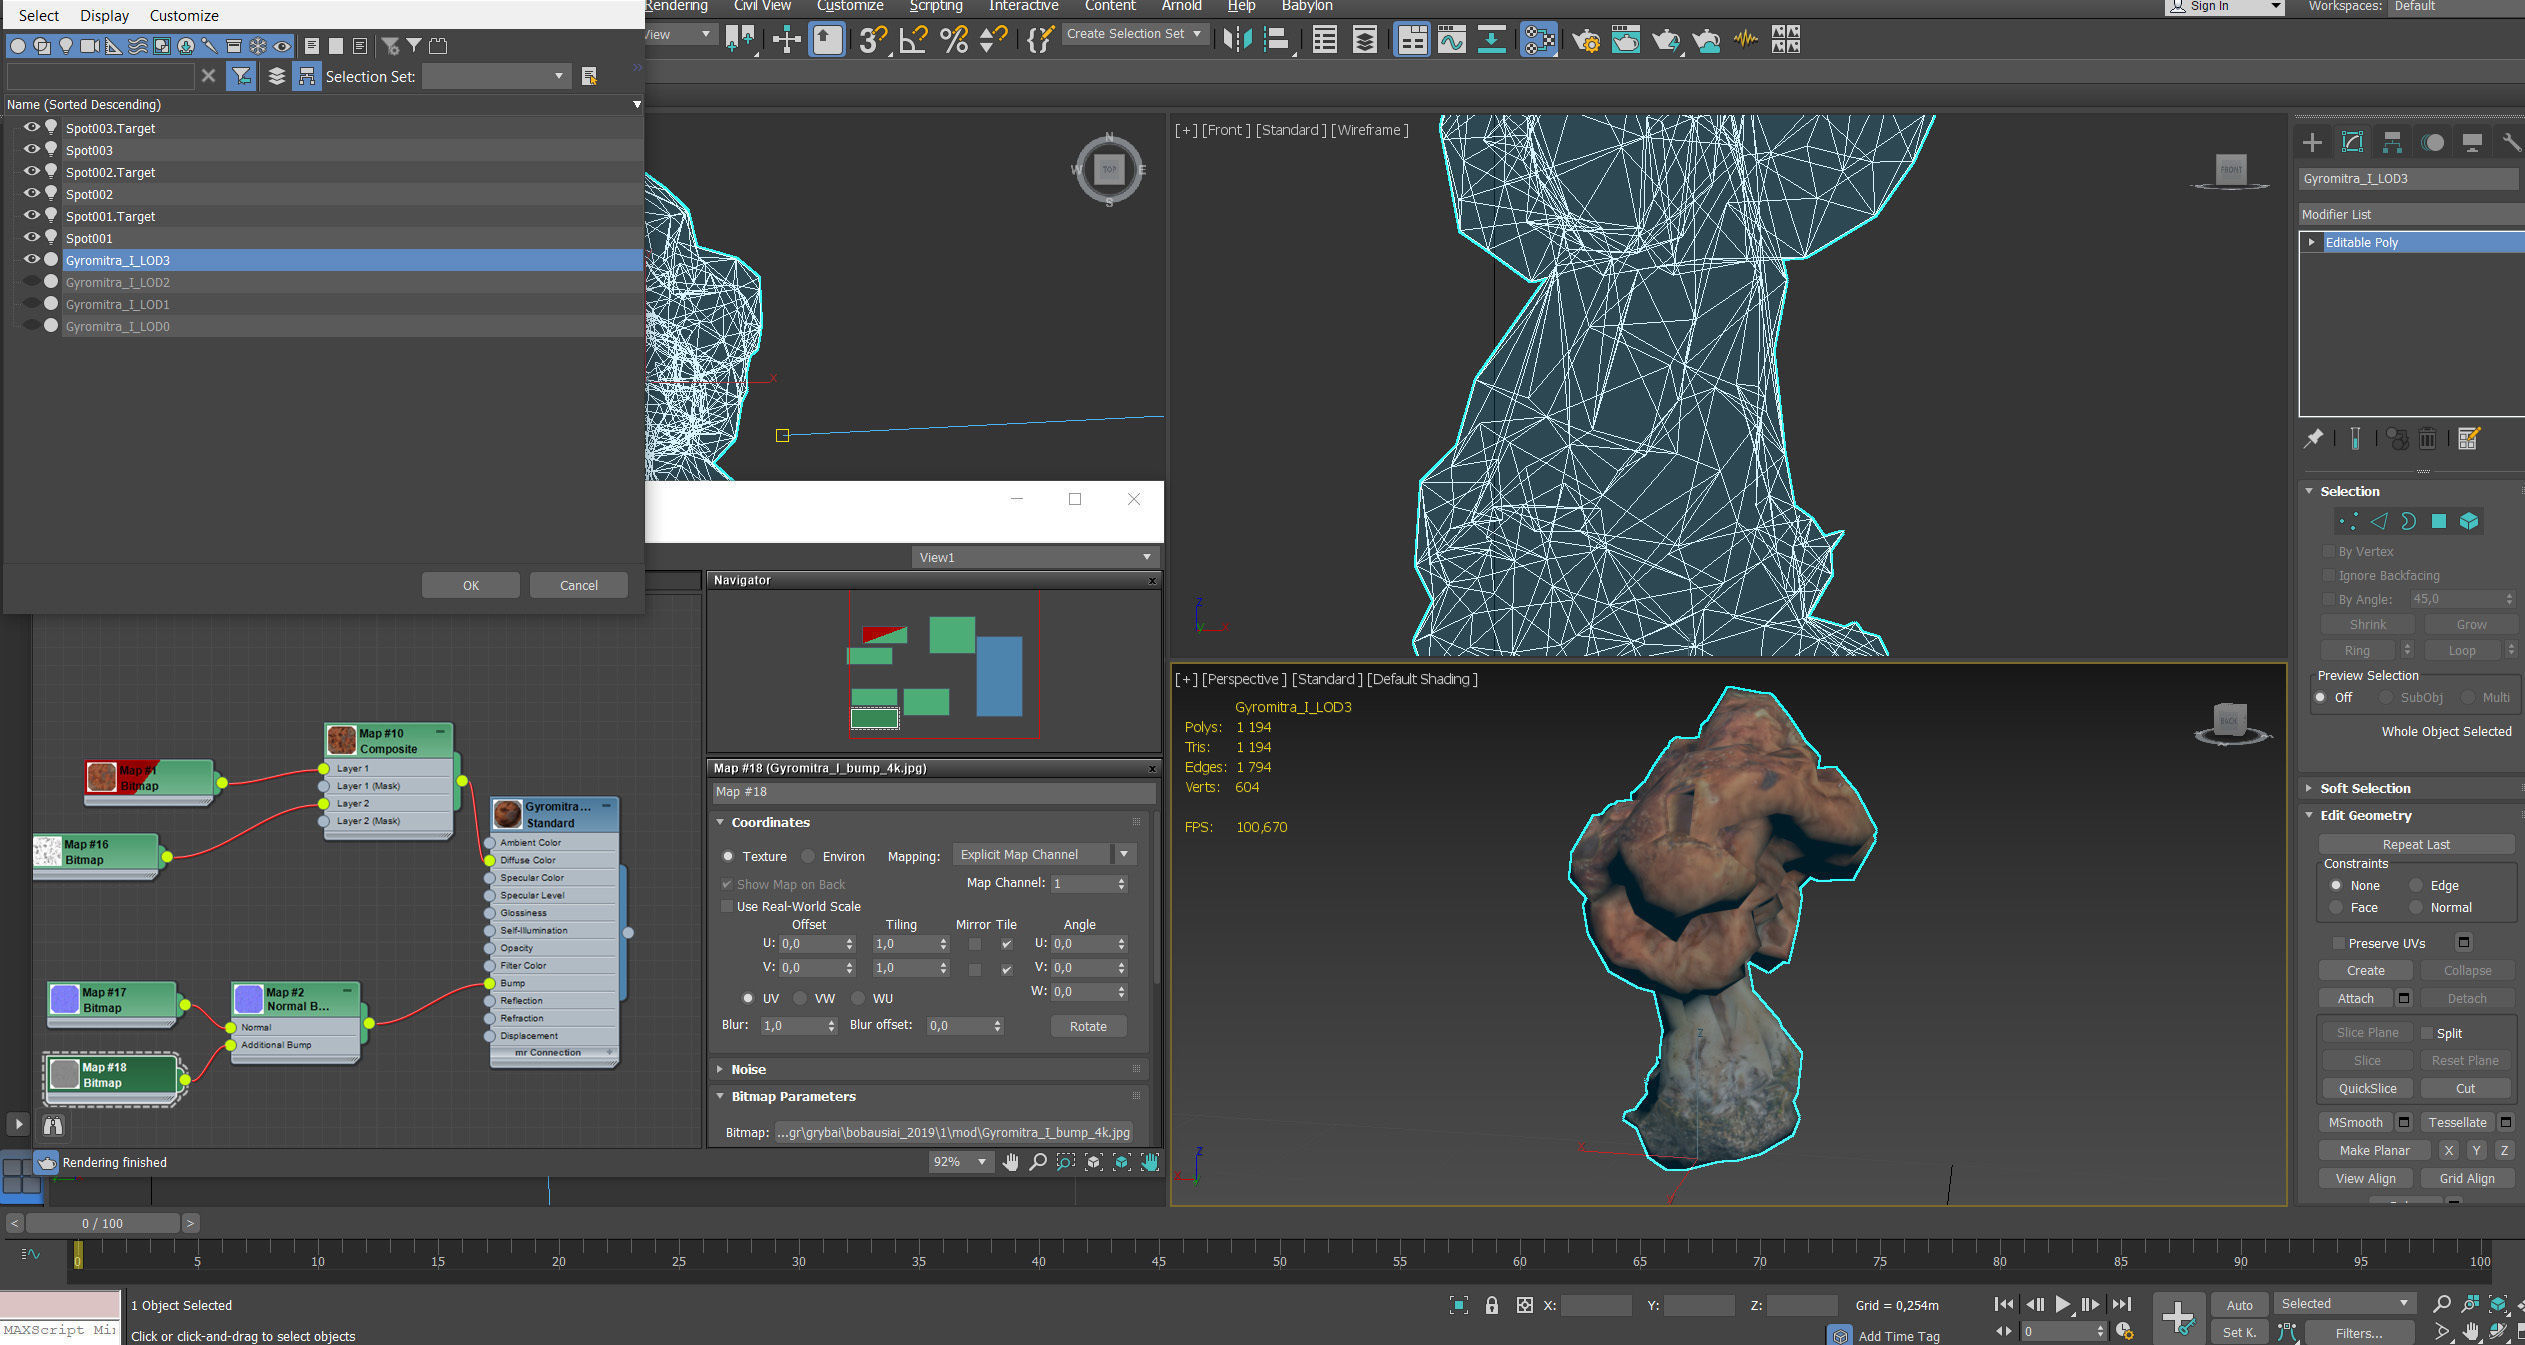
Task: Open Mapping type dropdown
Action: tap(1124, 854)
